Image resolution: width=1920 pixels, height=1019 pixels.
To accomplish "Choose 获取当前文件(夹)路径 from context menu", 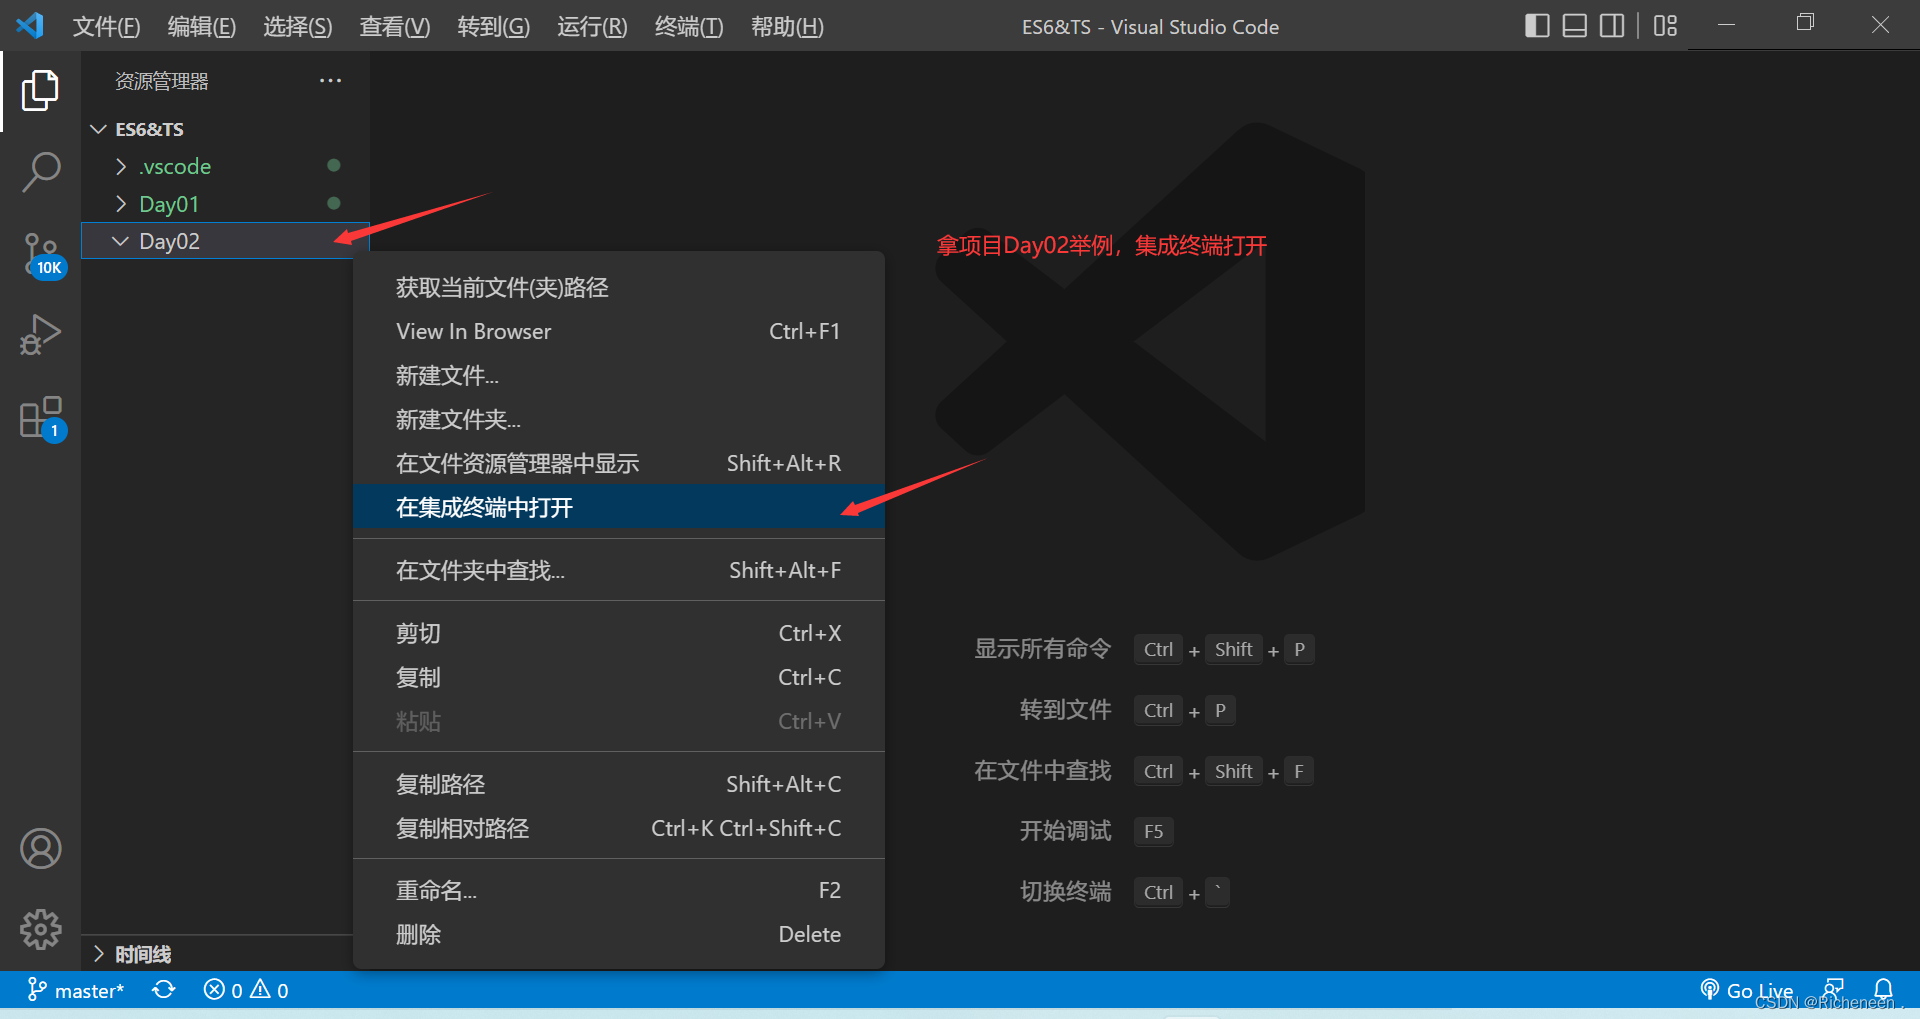I will (x=619, y=288).
